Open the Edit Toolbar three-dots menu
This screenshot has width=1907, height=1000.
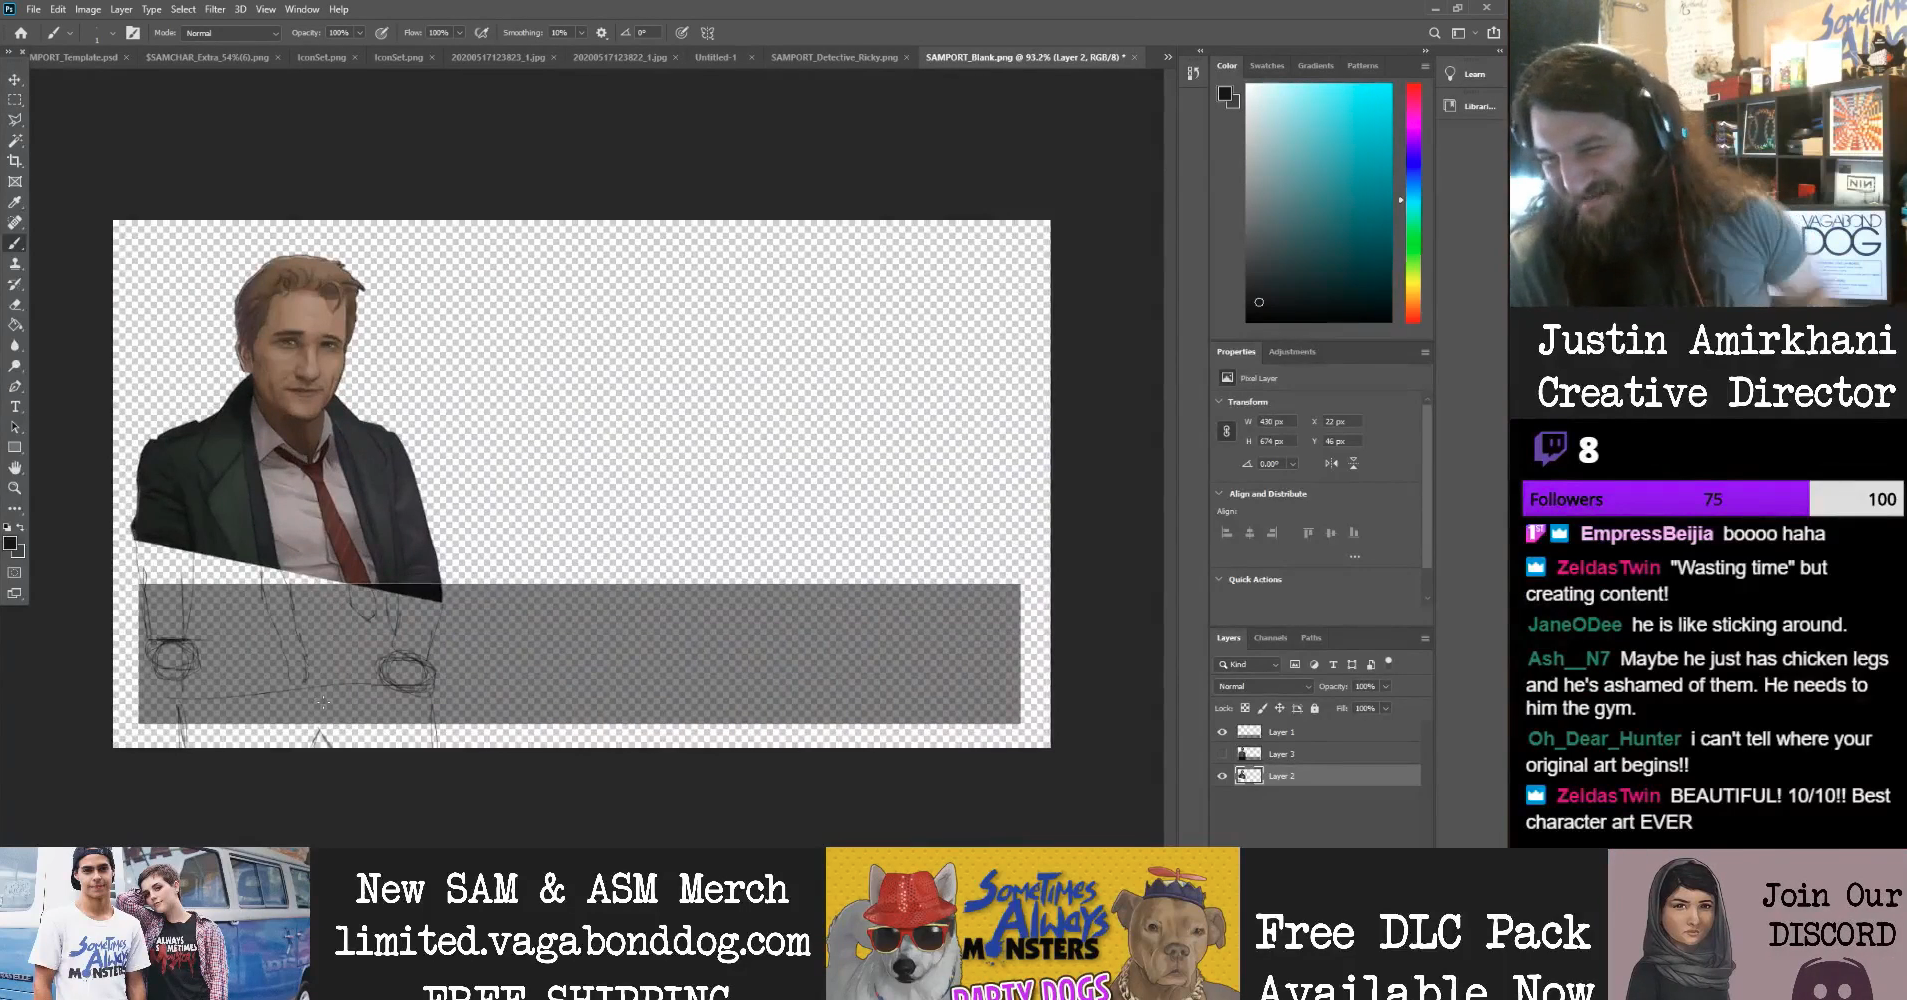(x=15, y=509)
